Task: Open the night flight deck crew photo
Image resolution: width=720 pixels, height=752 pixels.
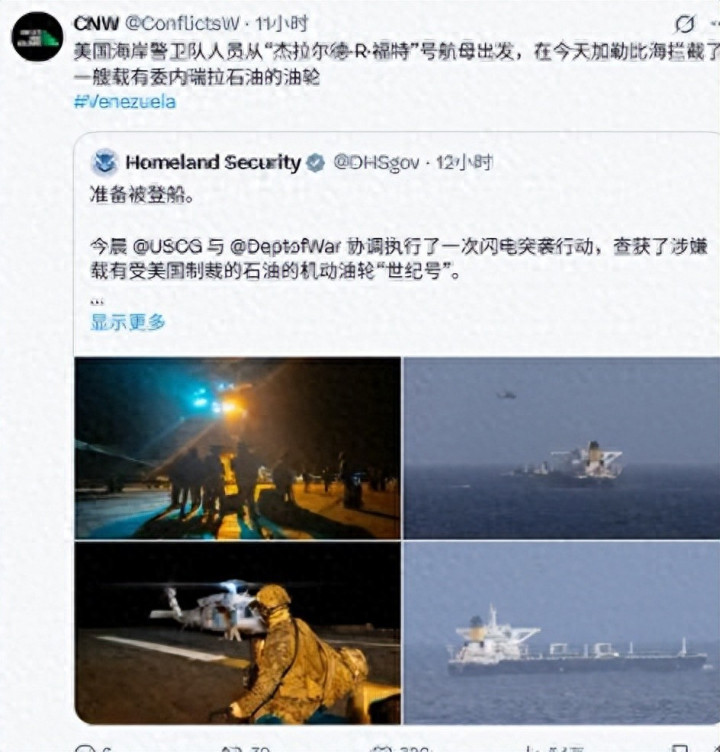Action: [x=237, y=448]
